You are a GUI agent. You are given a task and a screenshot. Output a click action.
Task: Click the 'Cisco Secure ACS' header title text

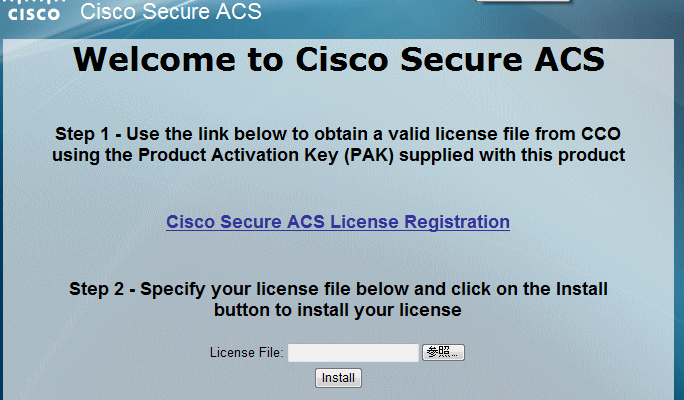[171, 13]
